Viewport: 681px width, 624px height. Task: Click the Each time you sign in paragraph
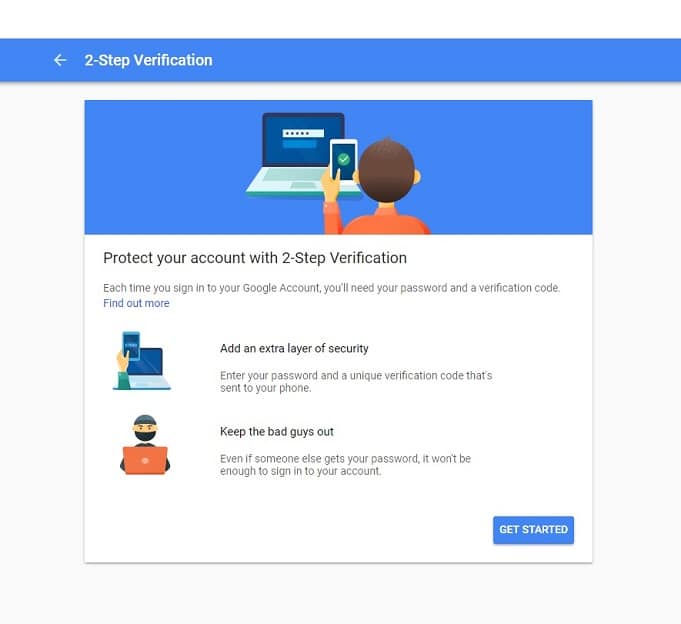332,288
